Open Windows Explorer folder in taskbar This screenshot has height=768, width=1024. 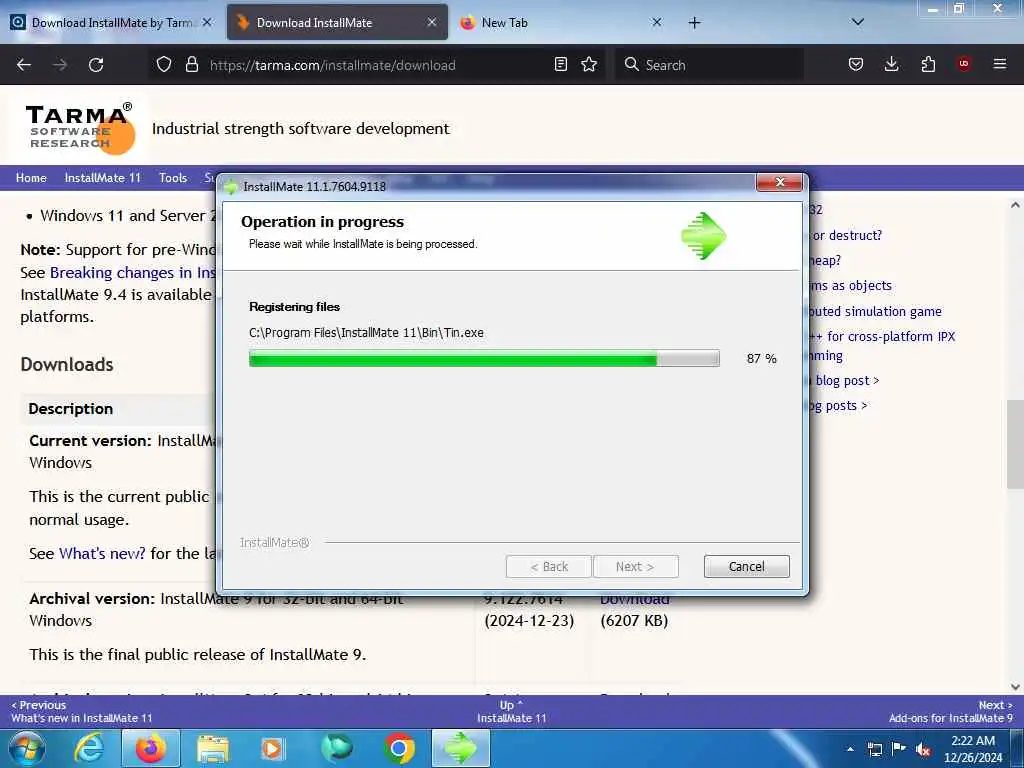pos(213,749)
